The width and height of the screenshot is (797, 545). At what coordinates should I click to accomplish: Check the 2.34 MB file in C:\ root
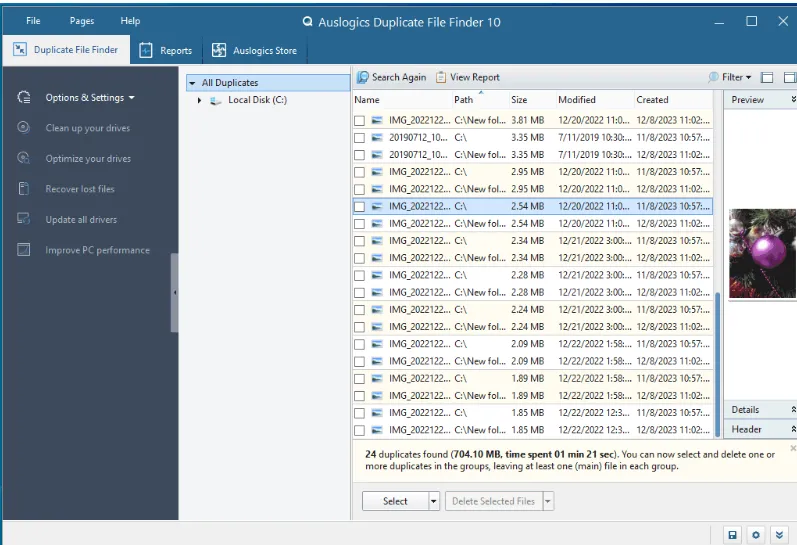click(359, 241)
